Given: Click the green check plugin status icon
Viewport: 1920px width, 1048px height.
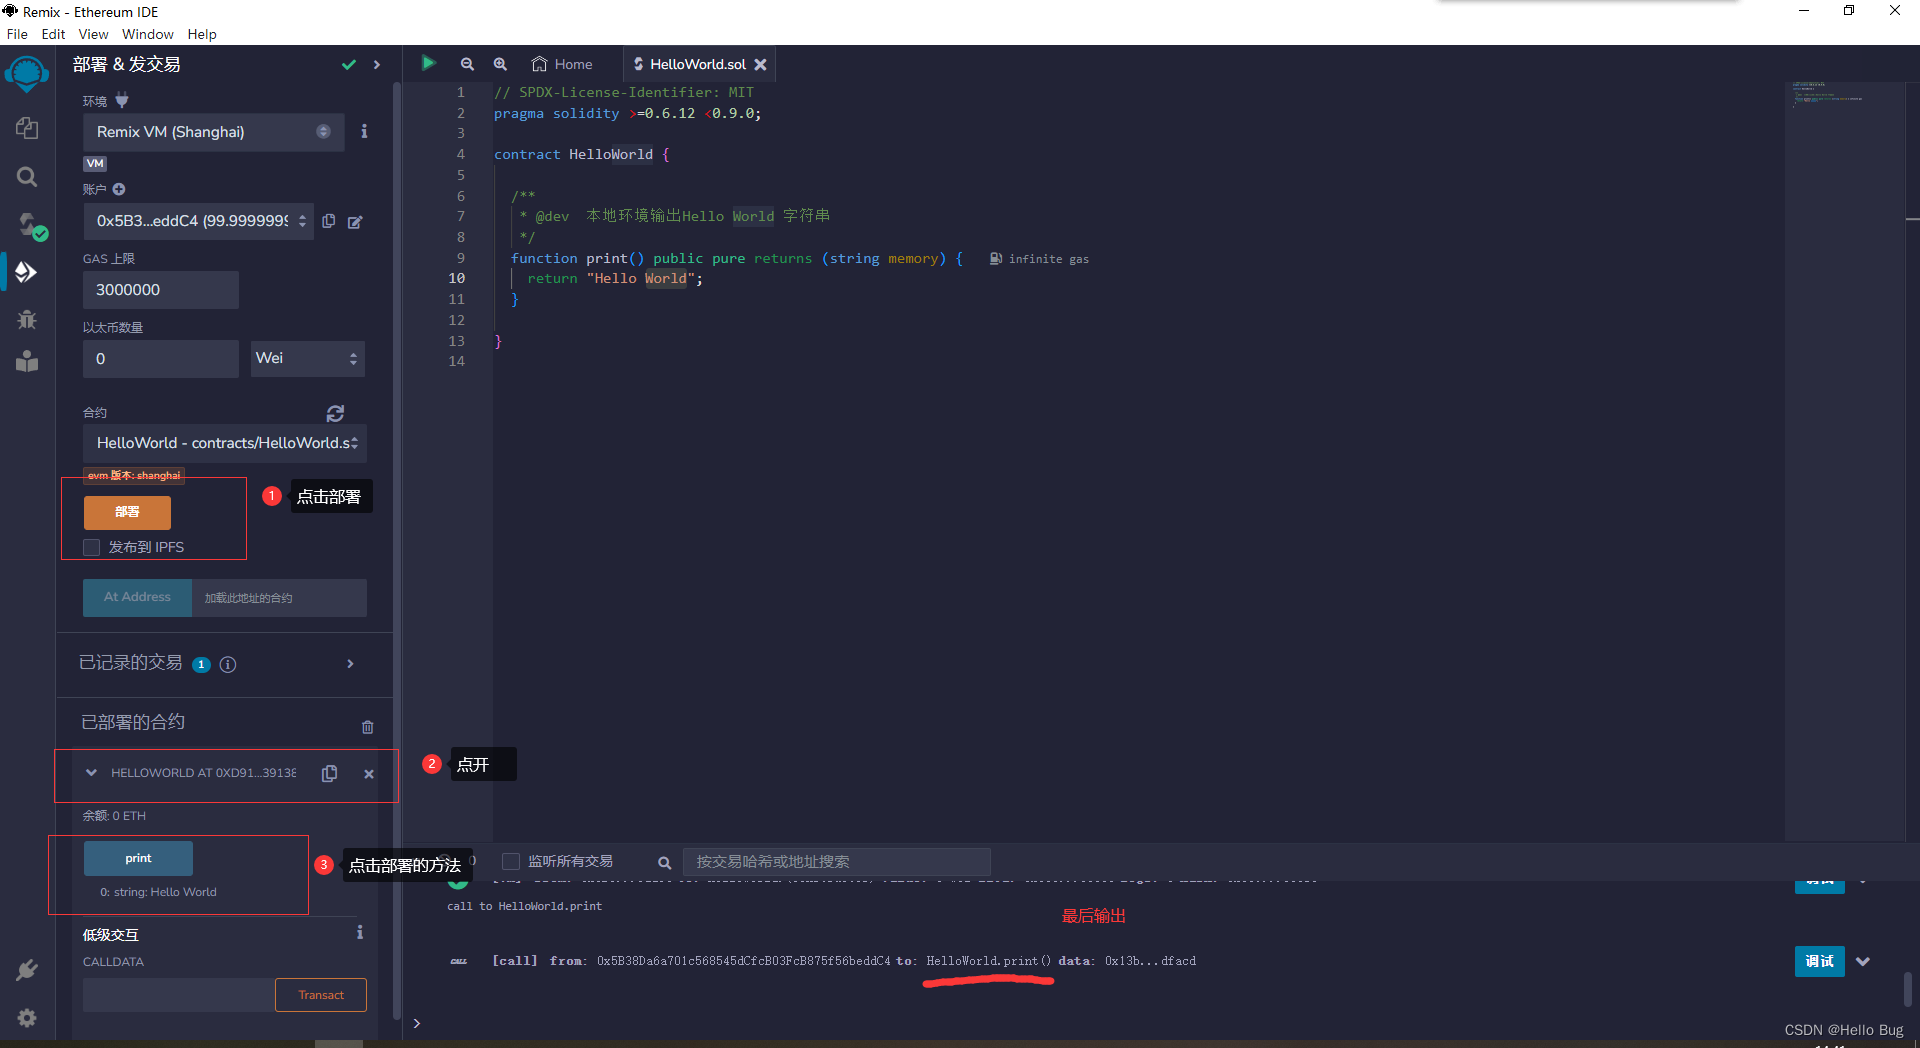Looking at the screenshot, I should click(349, 65).
